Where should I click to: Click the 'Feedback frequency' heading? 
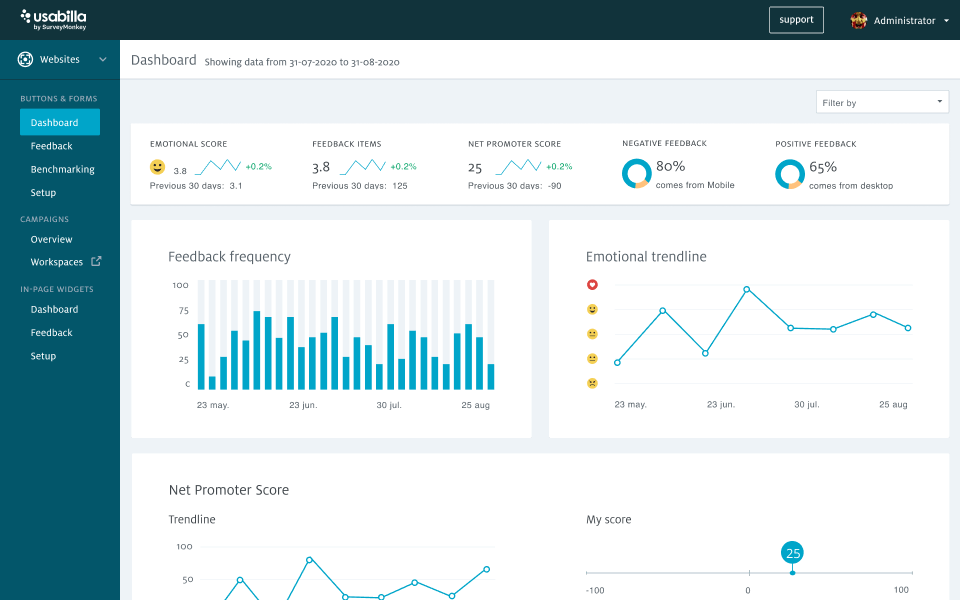(230, 257)
